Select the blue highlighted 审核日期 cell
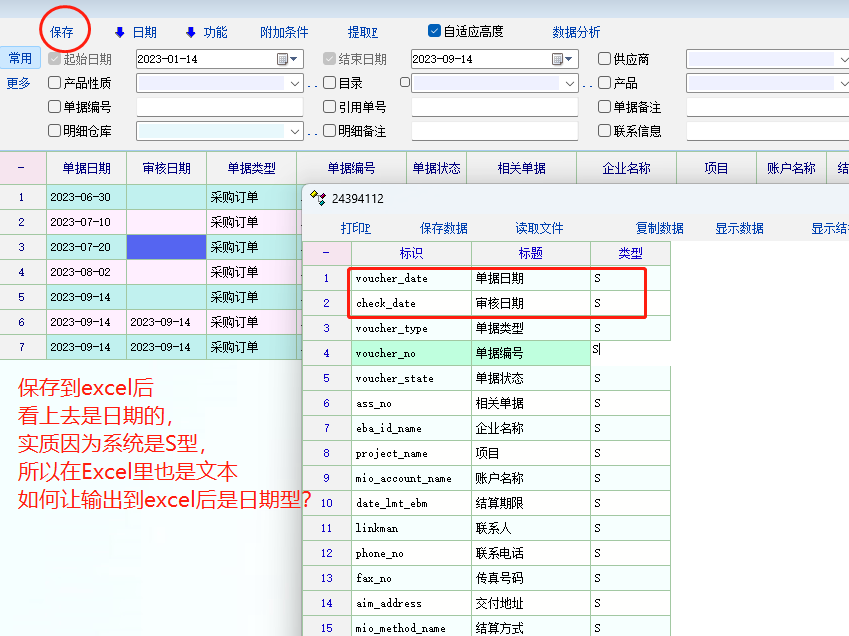 [166, 246]
